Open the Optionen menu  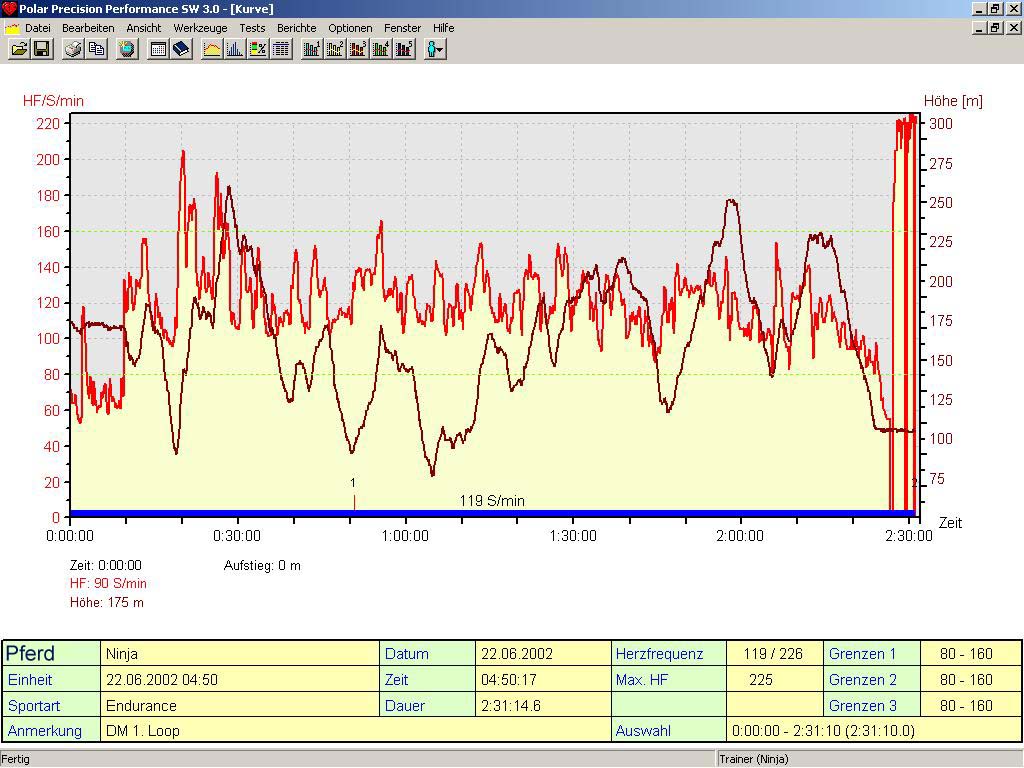(x=350, y=28)
